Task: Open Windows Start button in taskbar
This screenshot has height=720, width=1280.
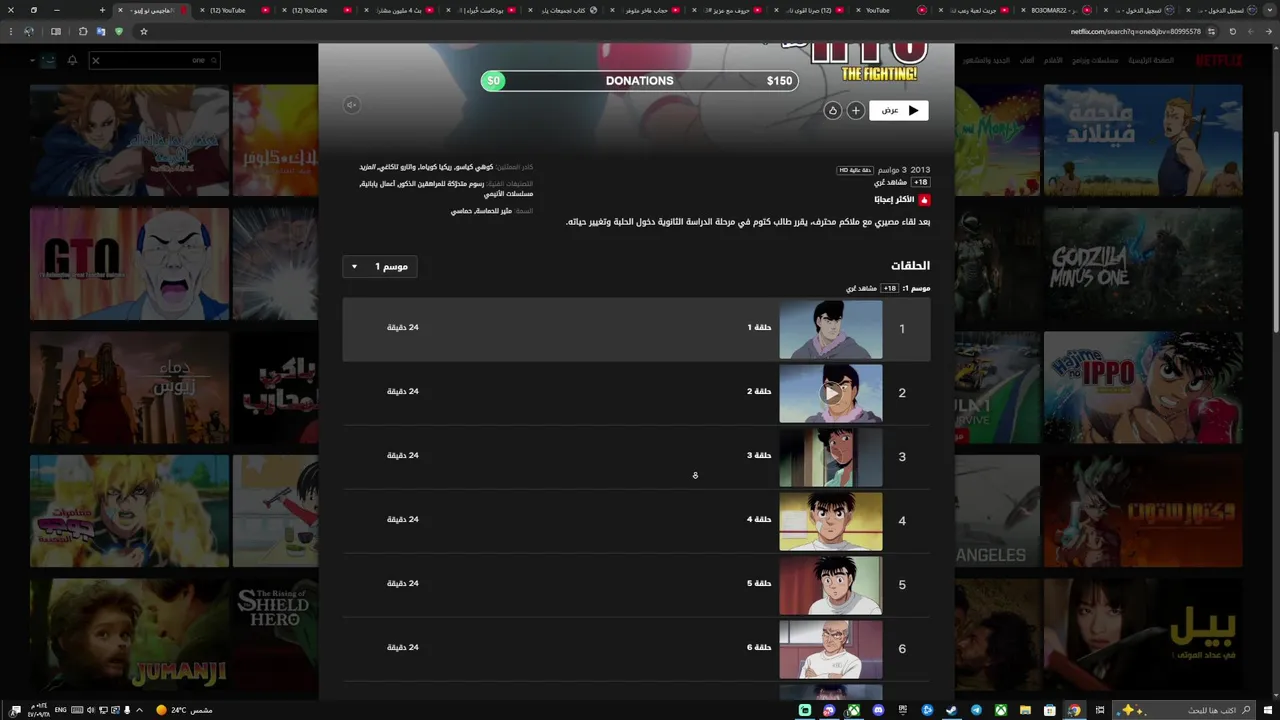Action: coord(1268,710)
